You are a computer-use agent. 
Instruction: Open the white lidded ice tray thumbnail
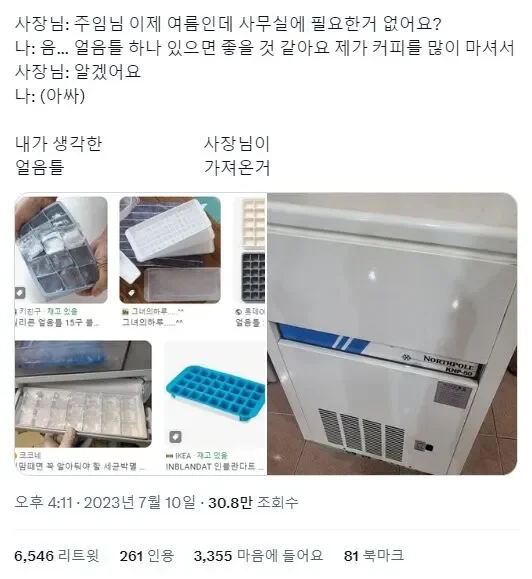(170, 250)
